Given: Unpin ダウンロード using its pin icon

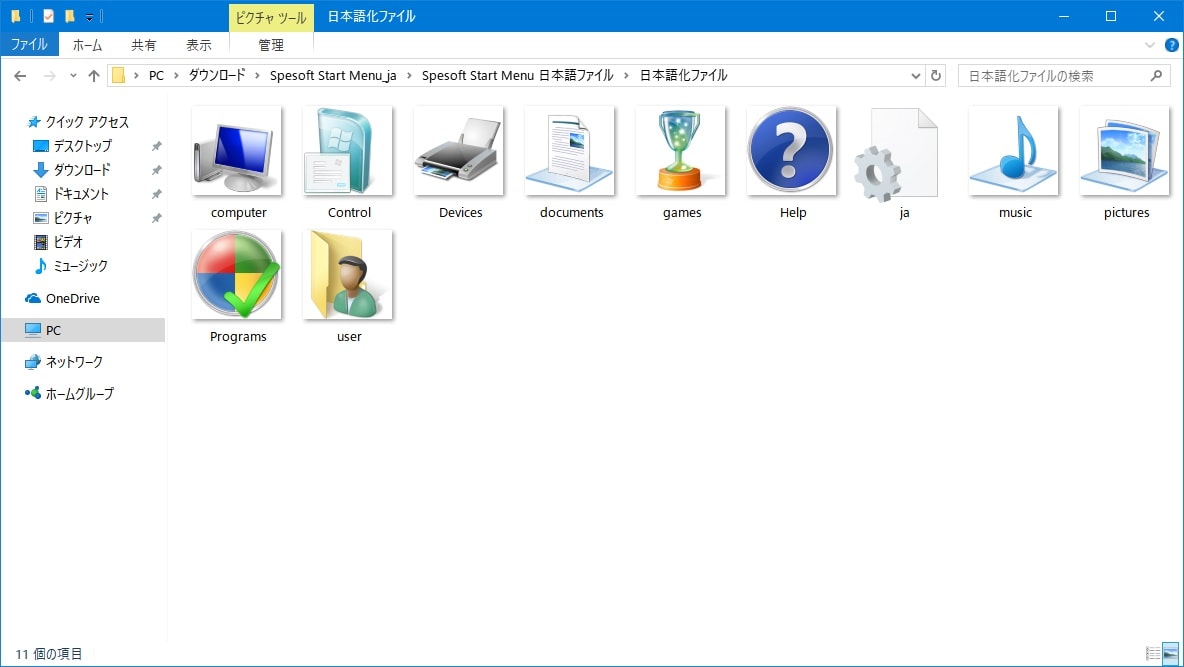Looking at the screenshot, I should click(156, 170).
